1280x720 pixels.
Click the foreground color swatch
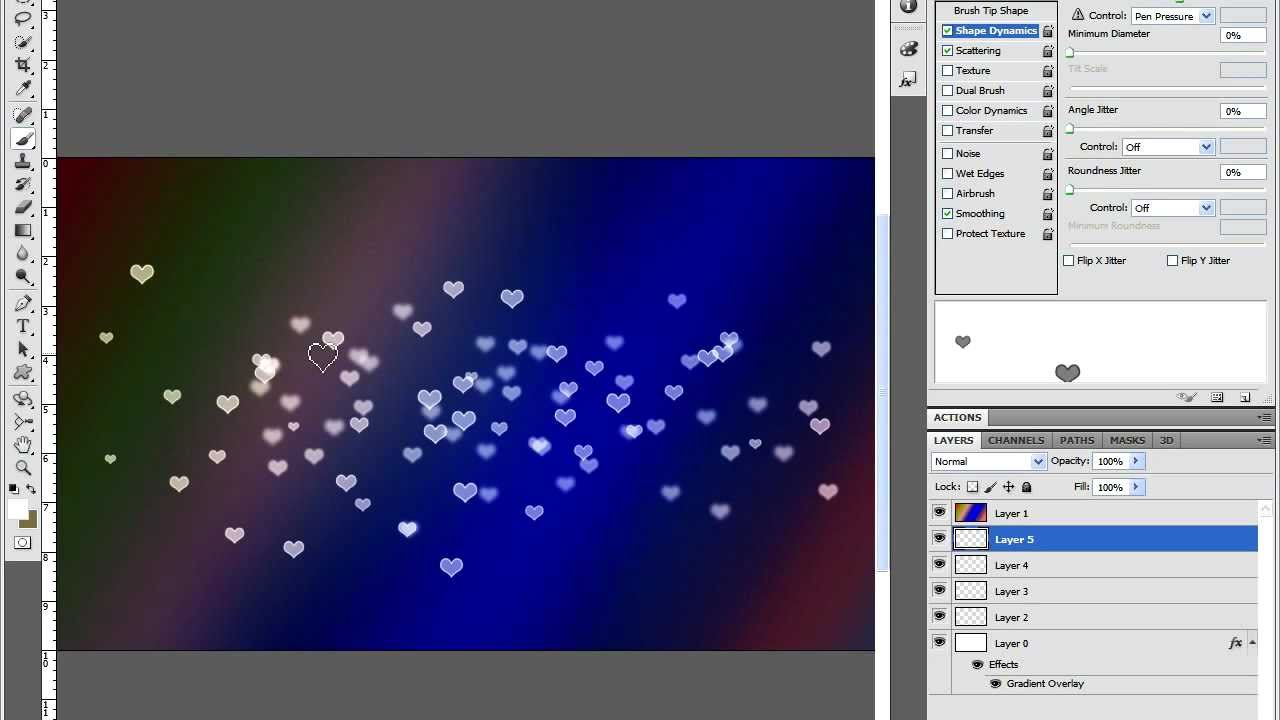click(18, 510)
